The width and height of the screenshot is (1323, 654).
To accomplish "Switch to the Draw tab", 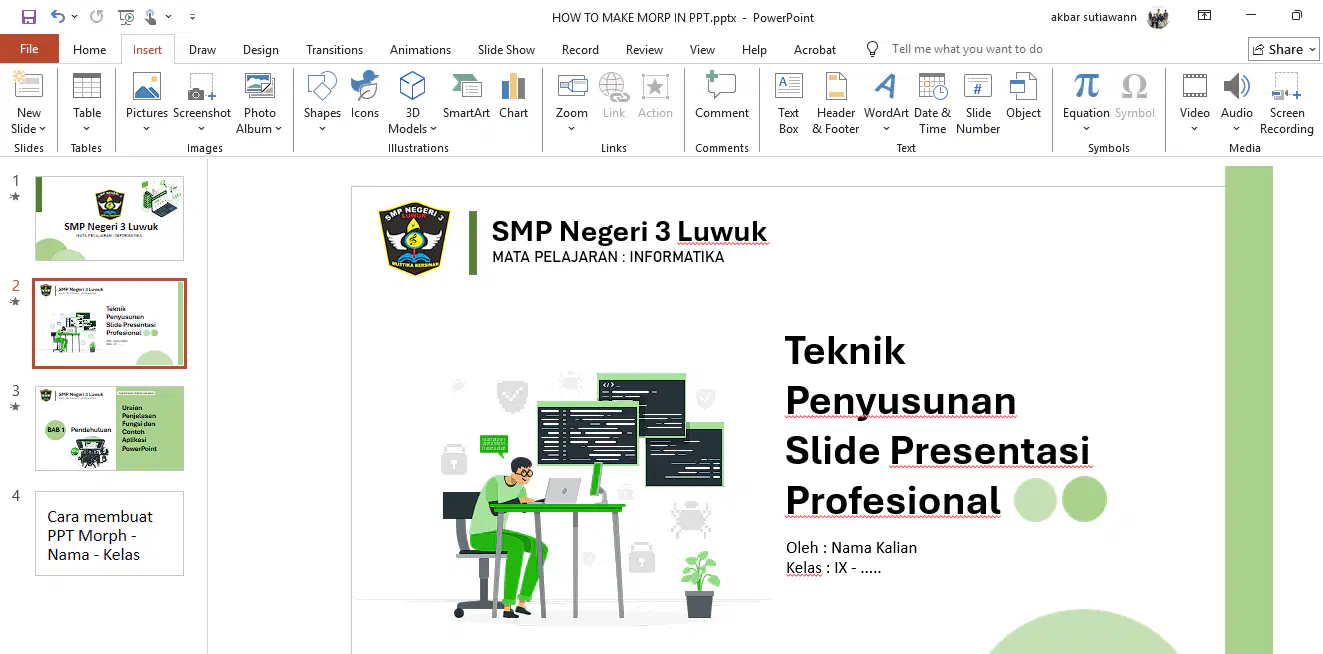I will pyautogui.click(x=202, y=49).
